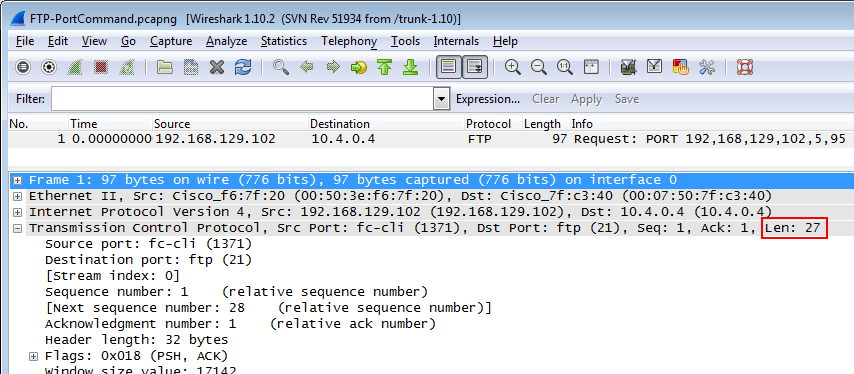Click in the display Filter field

[242, 99]
